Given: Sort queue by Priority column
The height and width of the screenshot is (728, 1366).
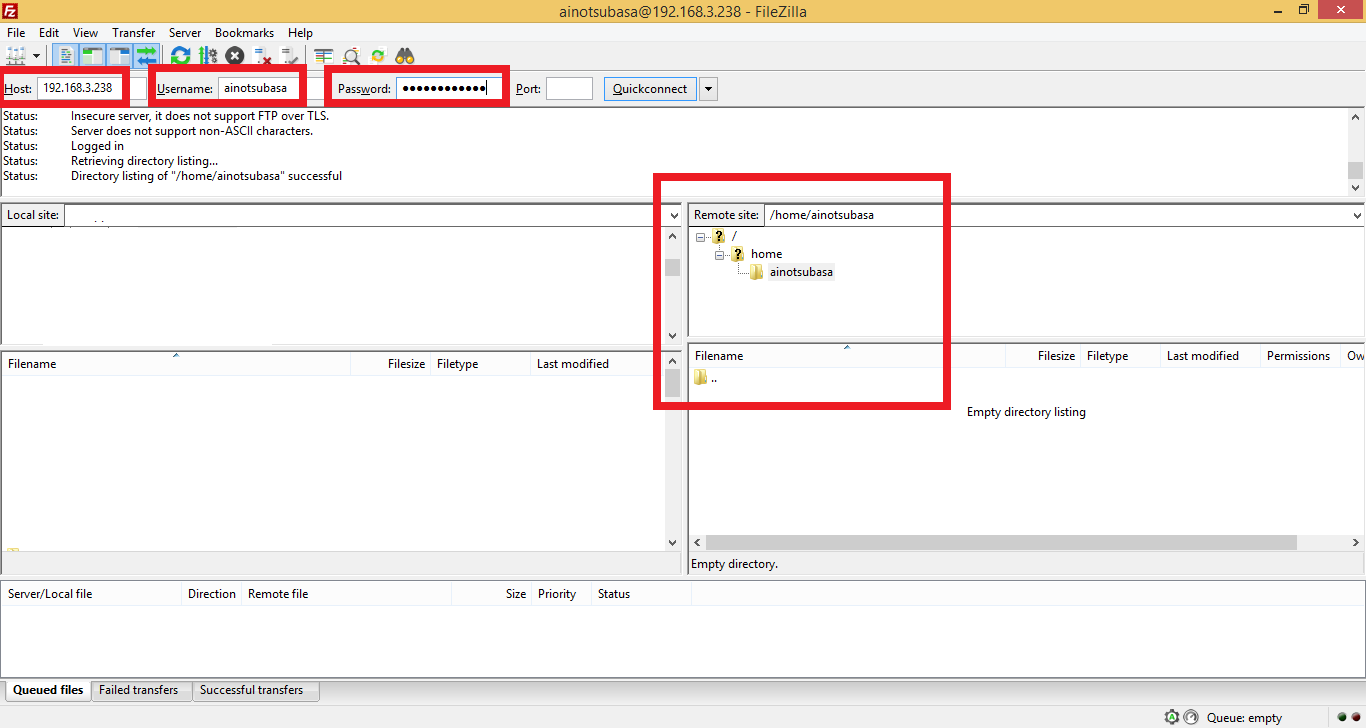Looking at the screenshot, I should click(561, 594).
